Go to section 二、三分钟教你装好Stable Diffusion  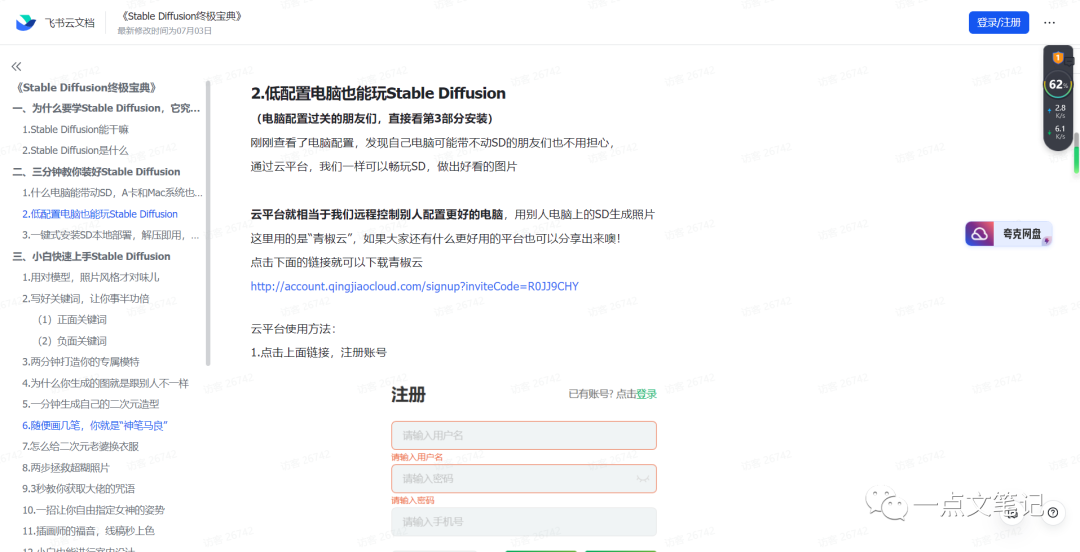pyautogui.click(x=96, y=172)
